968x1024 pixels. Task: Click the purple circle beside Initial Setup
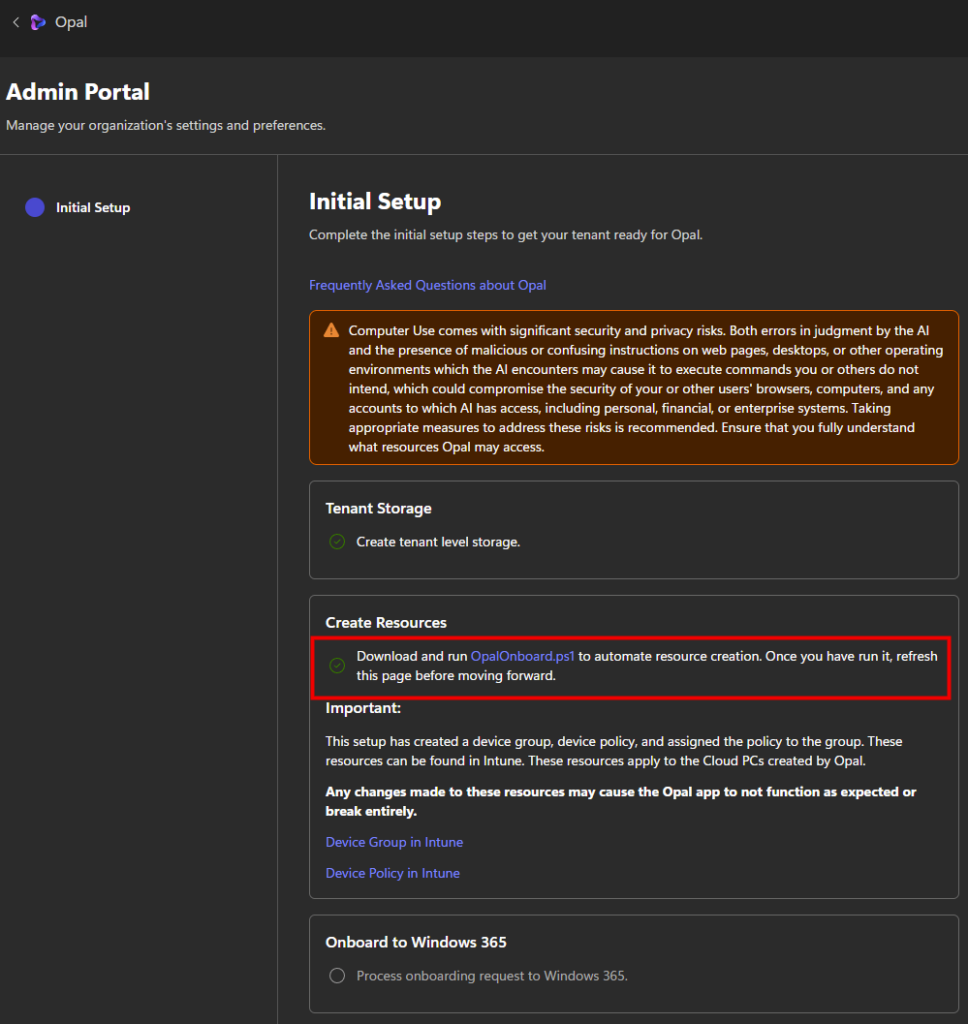(x=35, y=208)
